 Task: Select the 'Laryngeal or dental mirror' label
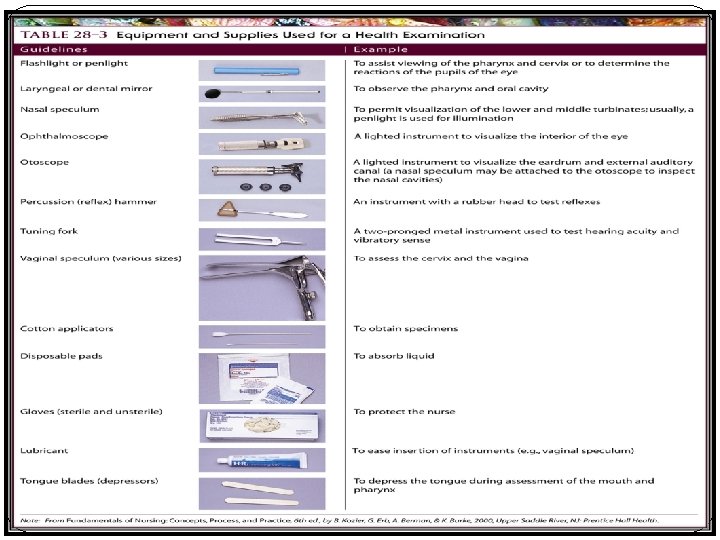tap(86, 89)
